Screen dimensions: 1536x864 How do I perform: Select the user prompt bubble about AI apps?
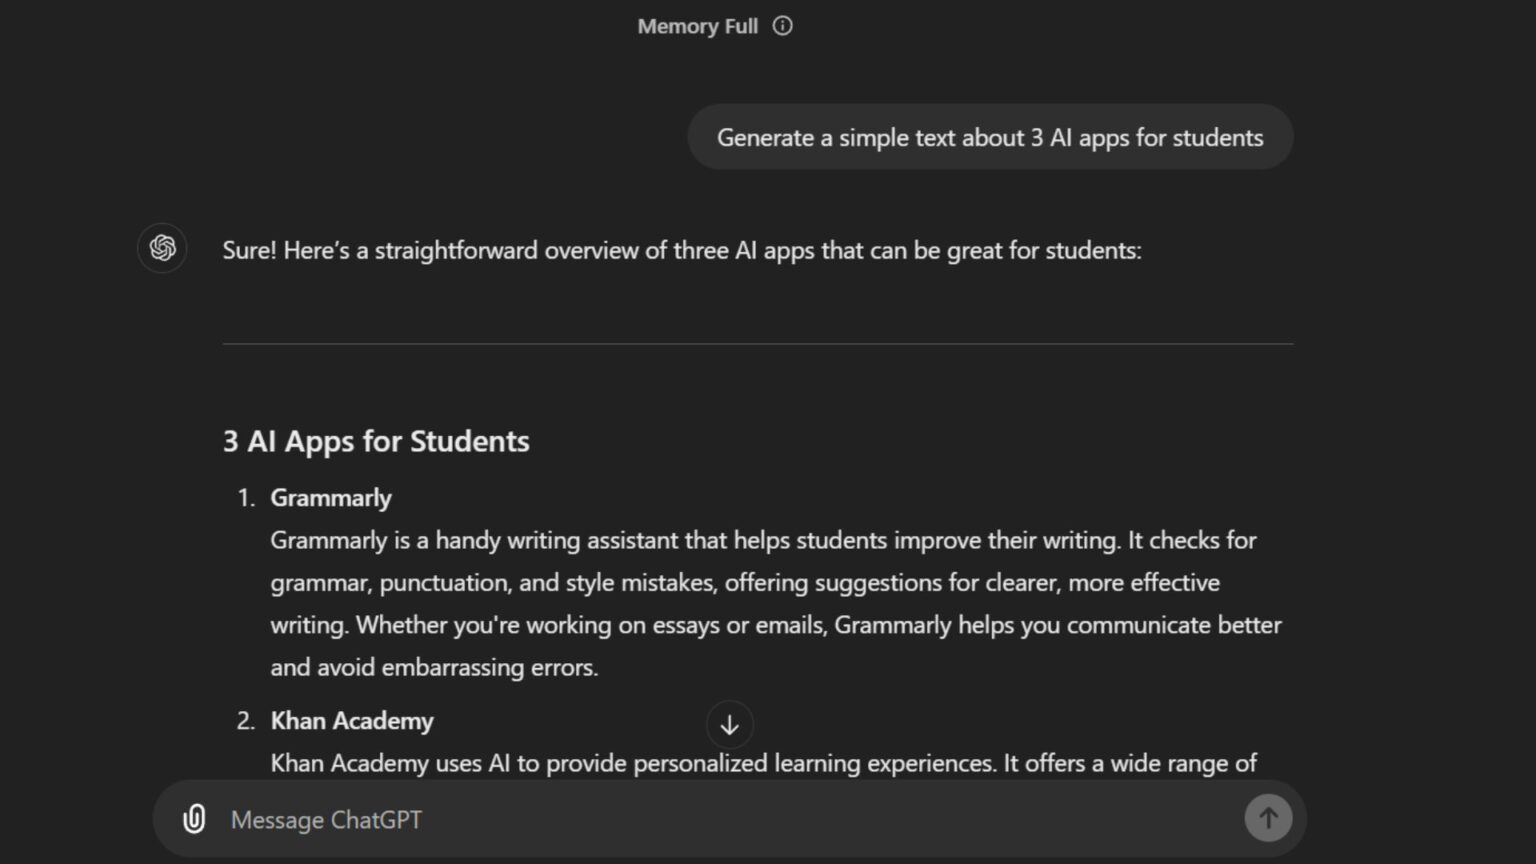tap(990, 137)
